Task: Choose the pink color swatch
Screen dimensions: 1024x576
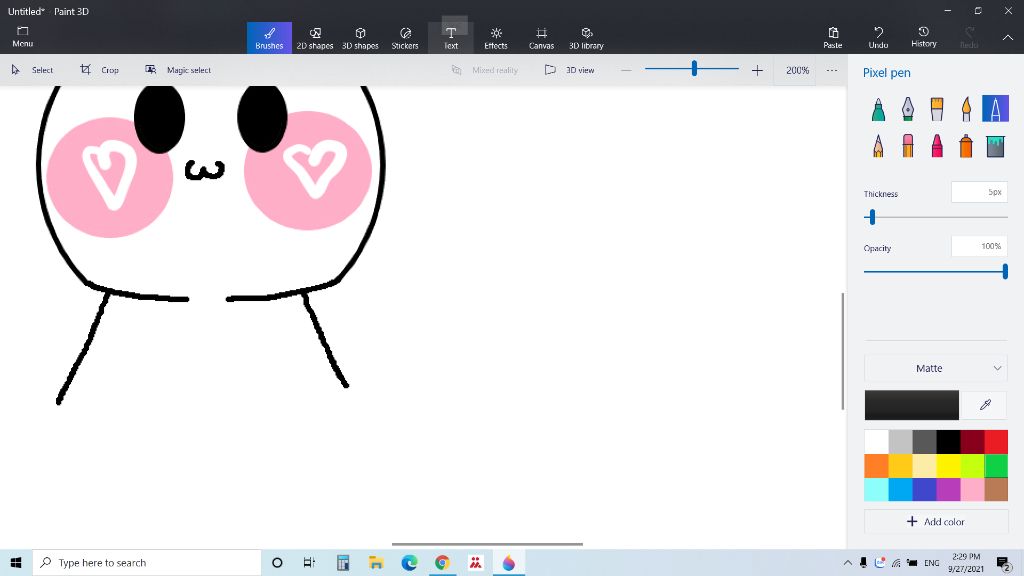Action: click(972, 489)
